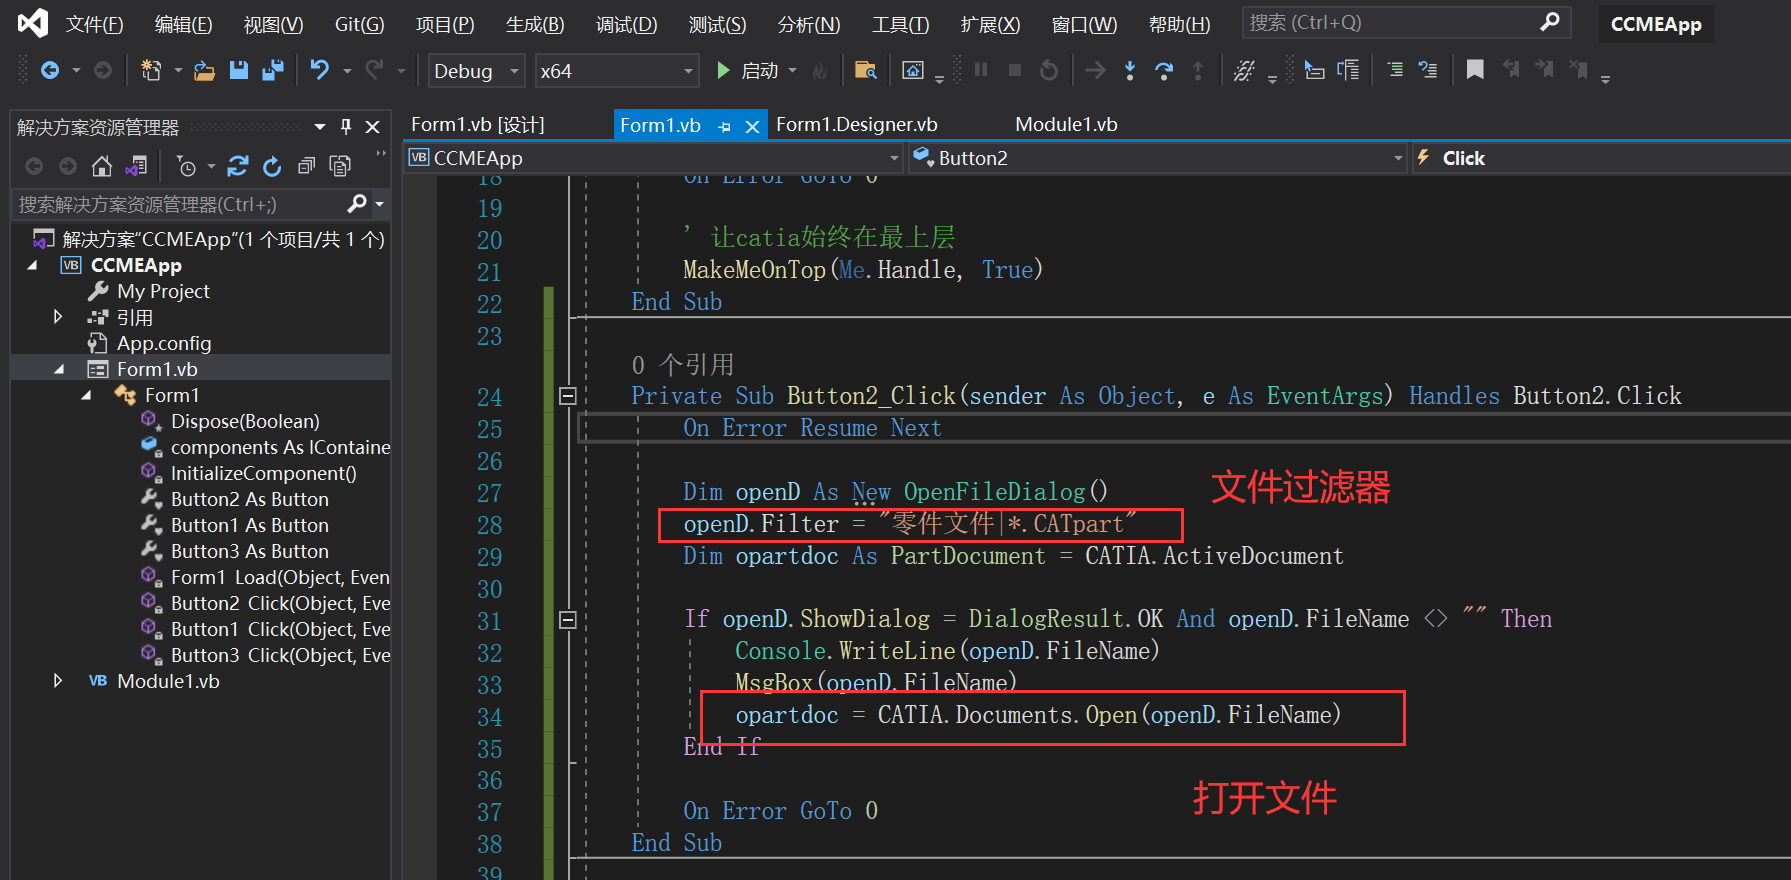
Task: Collapse all items in Solution Explorer
Action: [306, 166]
